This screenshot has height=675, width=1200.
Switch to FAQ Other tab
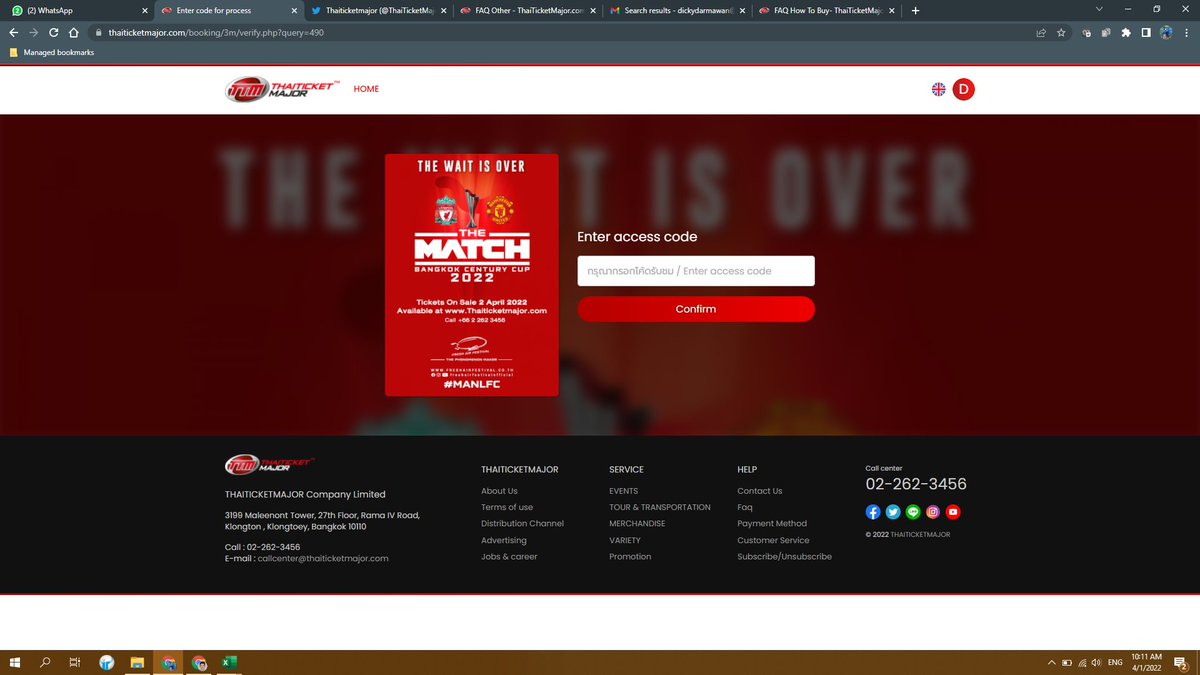click(527, 10)
